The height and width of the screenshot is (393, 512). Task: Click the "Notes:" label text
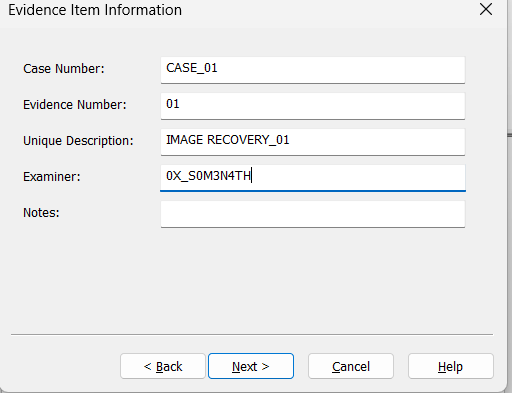41,213
